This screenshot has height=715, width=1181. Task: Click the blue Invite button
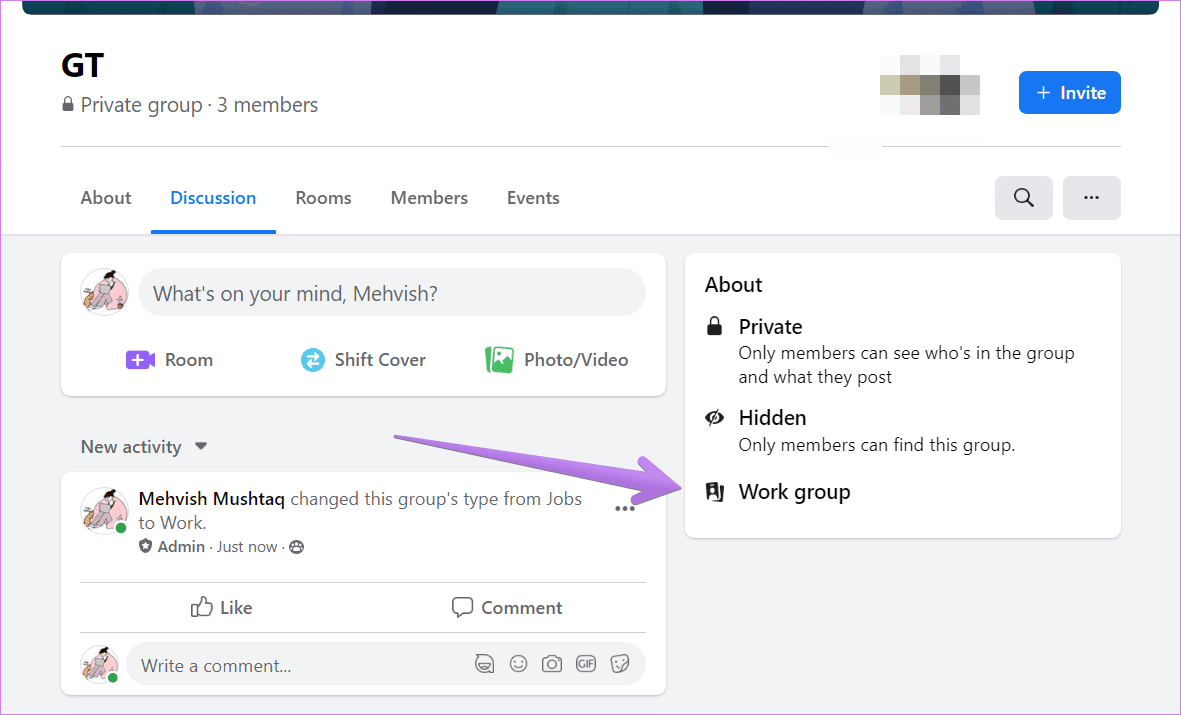(x=1070, y=93)
